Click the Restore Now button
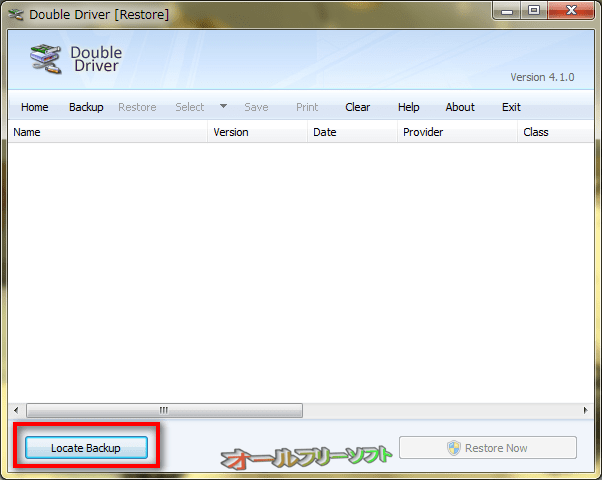This screenshot has width=602, height=480. [488, 447]
